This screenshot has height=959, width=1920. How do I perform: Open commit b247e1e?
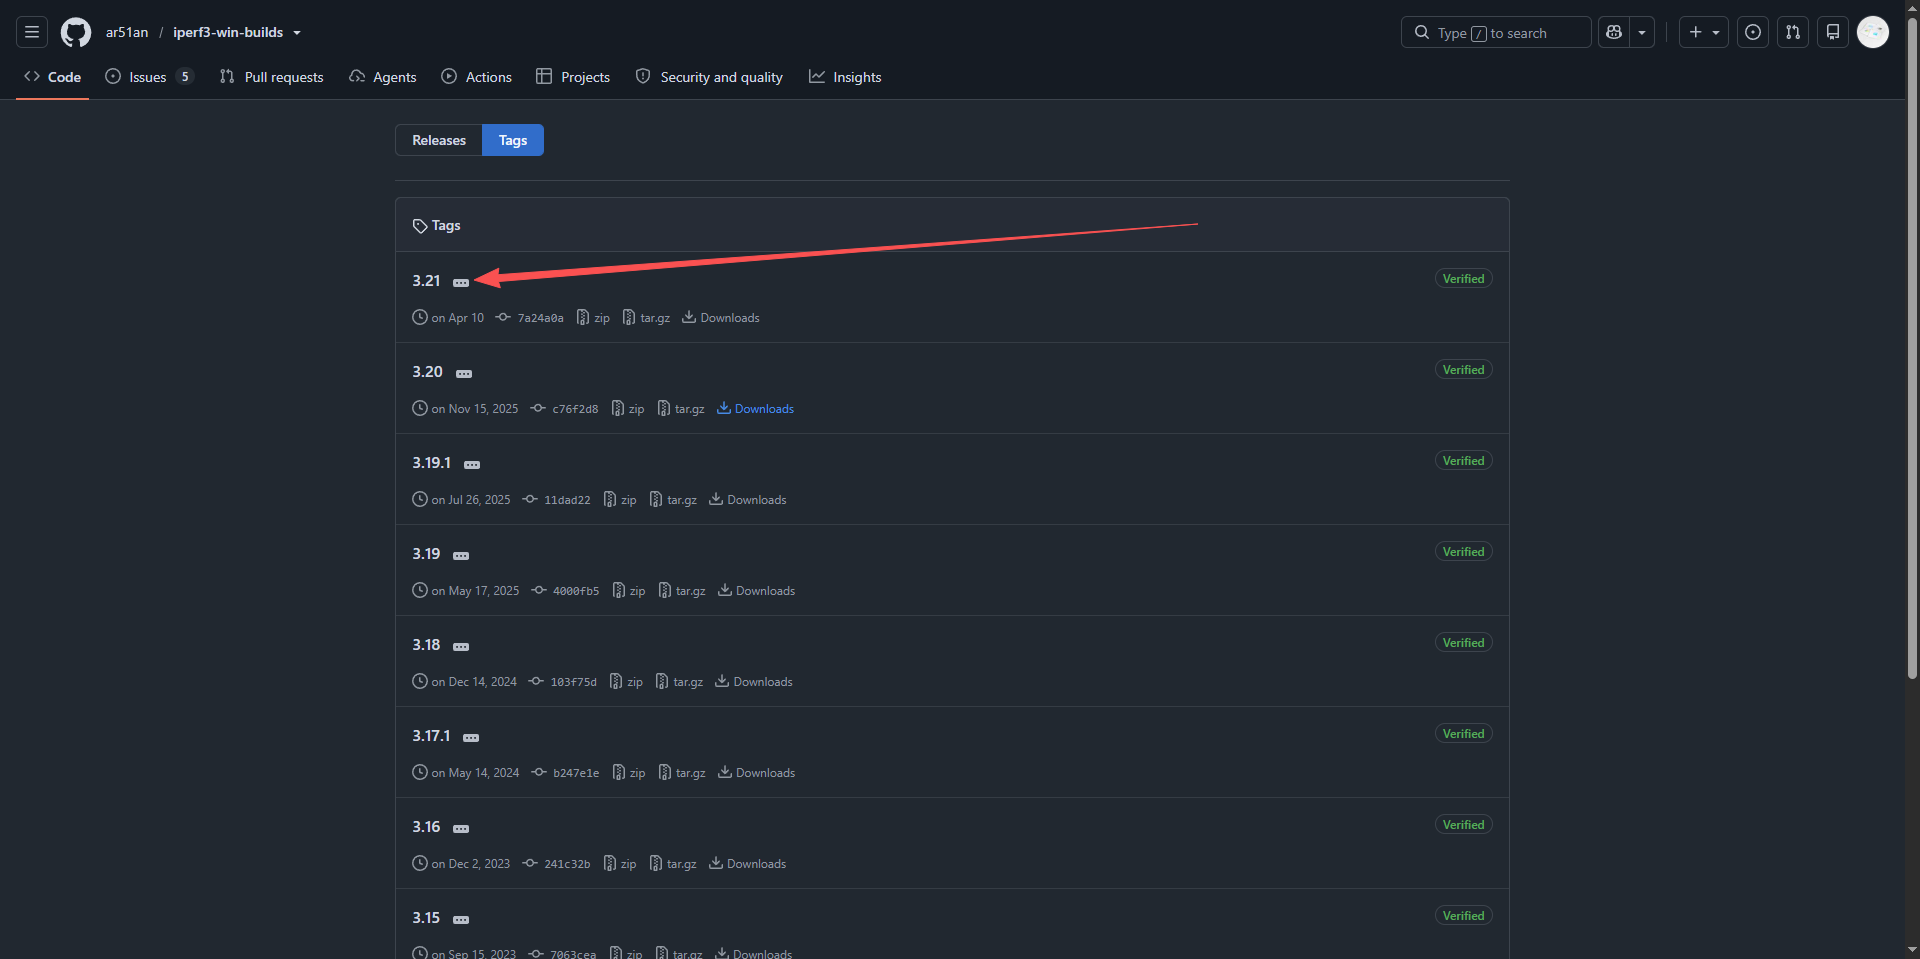click(x=566, y=773)
